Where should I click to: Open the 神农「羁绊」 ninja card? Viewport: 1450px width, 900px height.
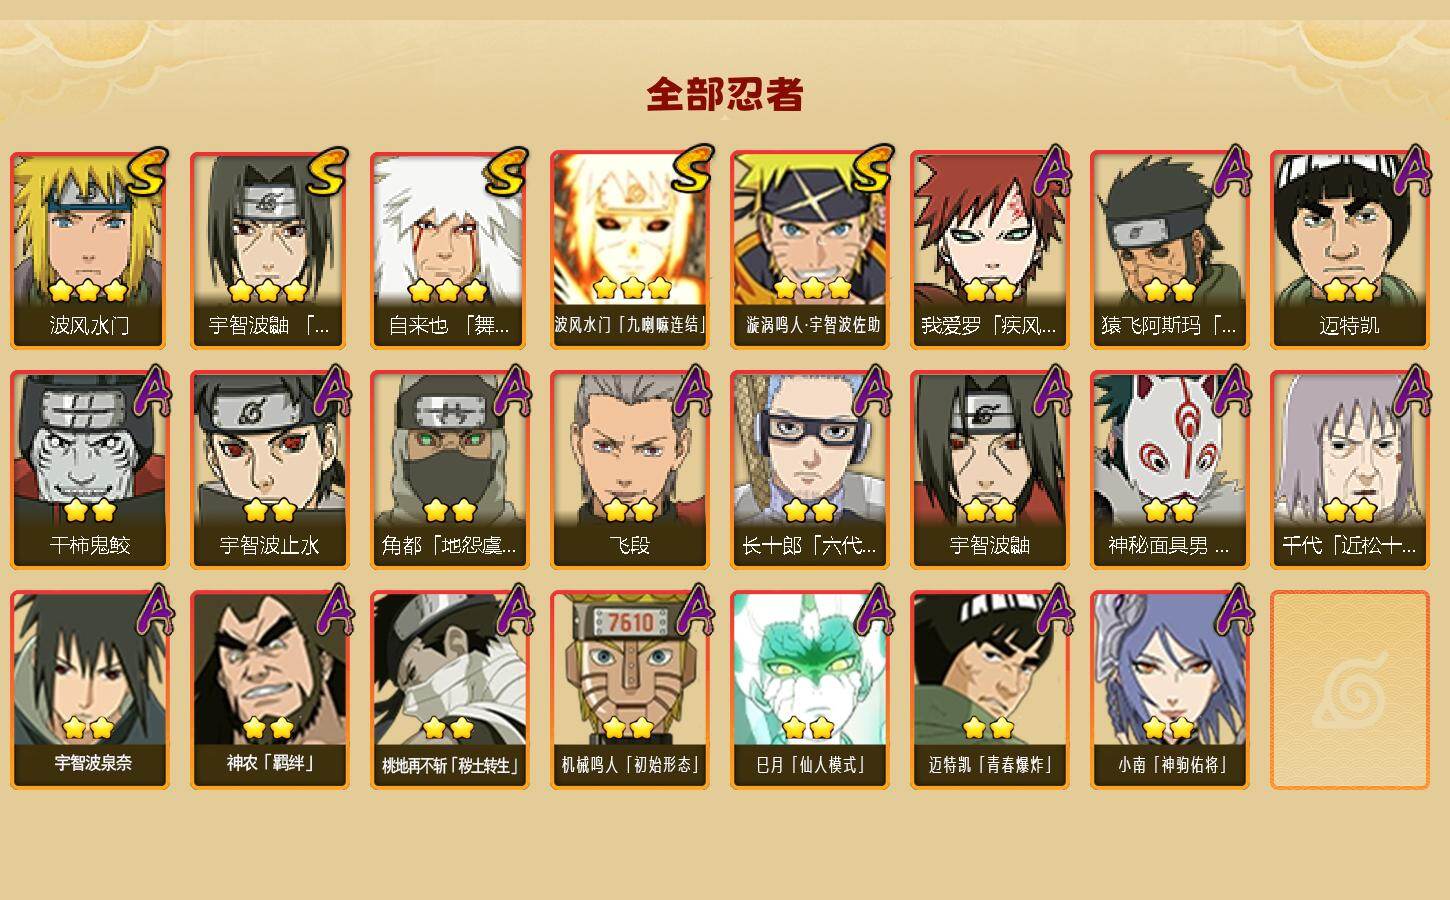click(x=270, y=690)
